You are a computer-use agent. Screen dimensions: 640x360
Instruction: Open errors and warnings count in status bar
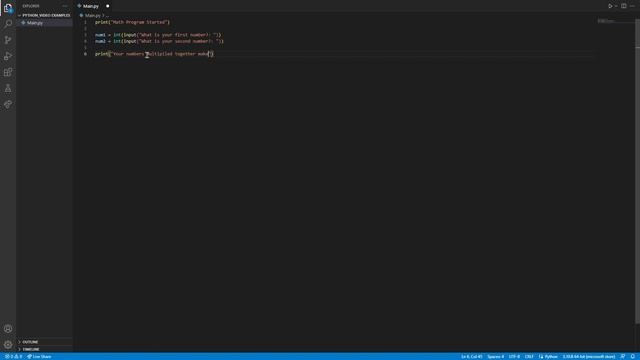(x=13, y=357)
